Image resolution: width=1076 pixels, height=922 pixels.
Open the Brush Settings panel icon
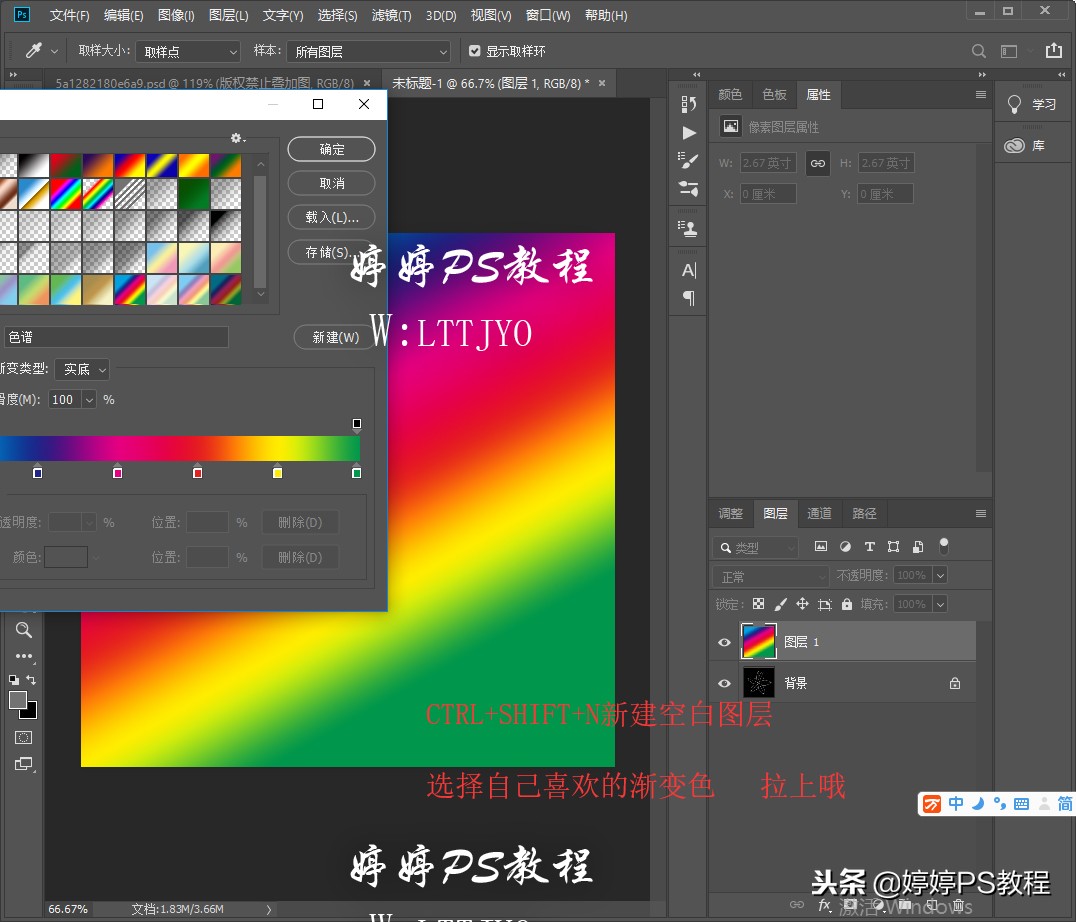(688, 160)
